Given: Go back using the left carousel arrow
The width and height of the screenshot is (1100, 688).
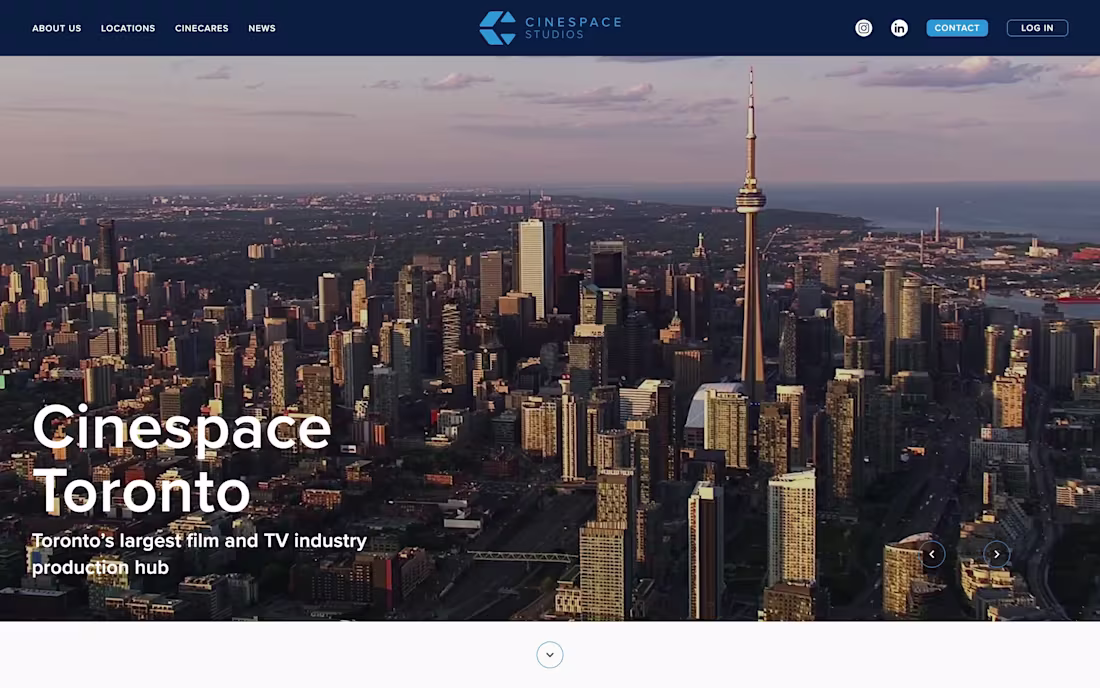Looking at the screenshot, I should tap(931, 553).
